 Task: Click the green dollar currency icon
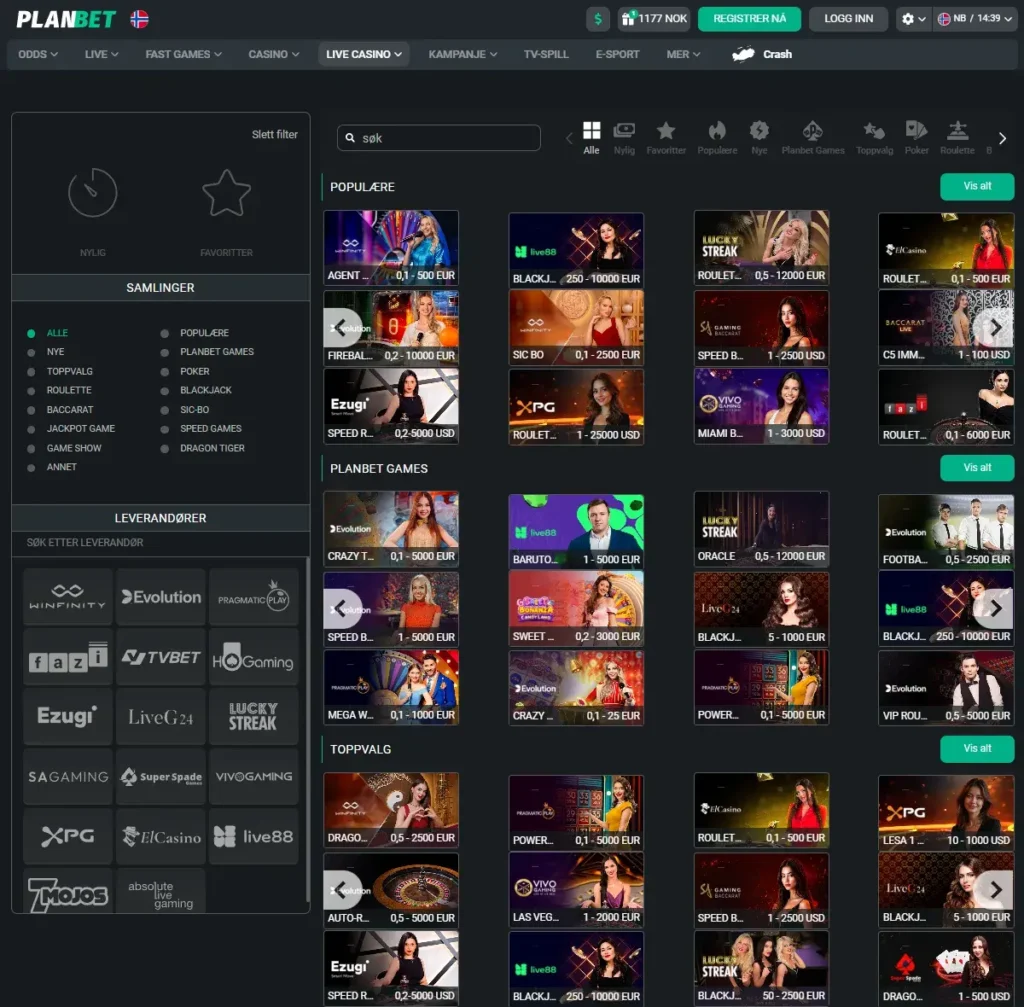click(x=598, y=19)
